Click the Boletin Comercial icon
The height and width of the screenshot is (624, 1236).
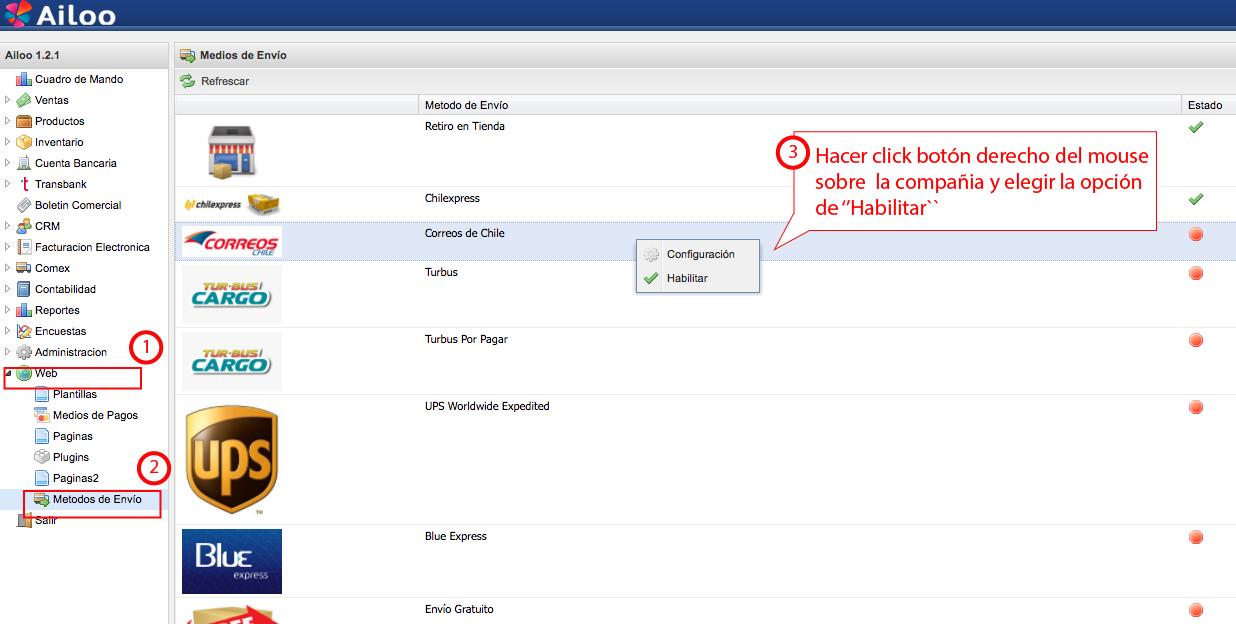pos(24,205)
